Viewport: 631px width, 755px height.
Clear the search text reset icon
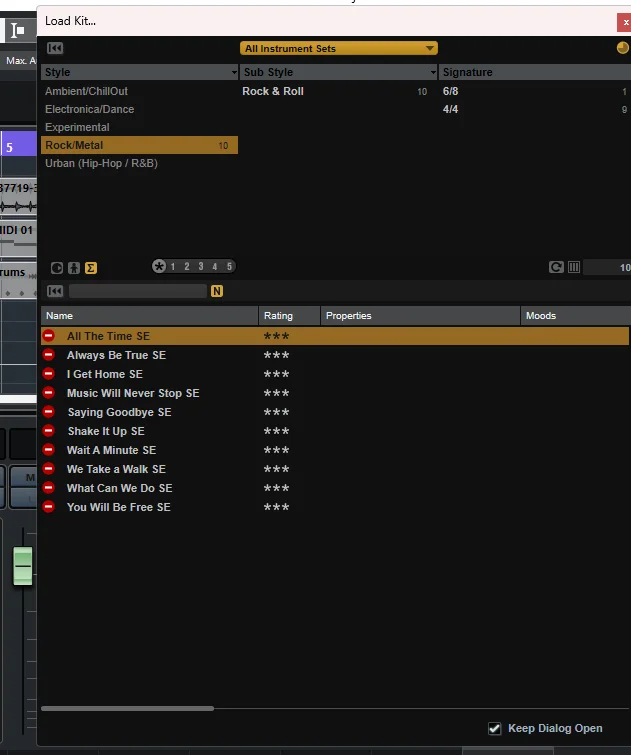(x=55, y=291)
